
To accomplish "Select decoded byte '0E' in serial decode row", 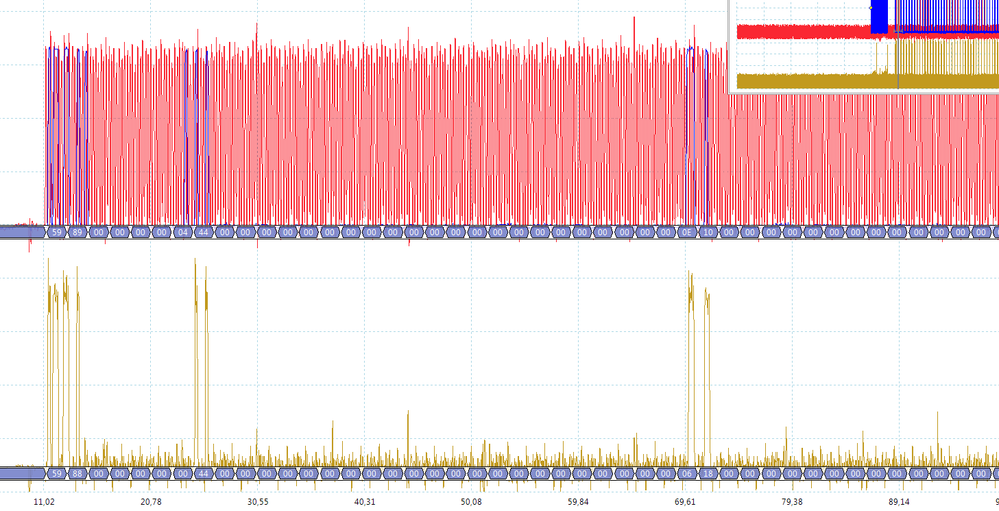I will 687,233.
